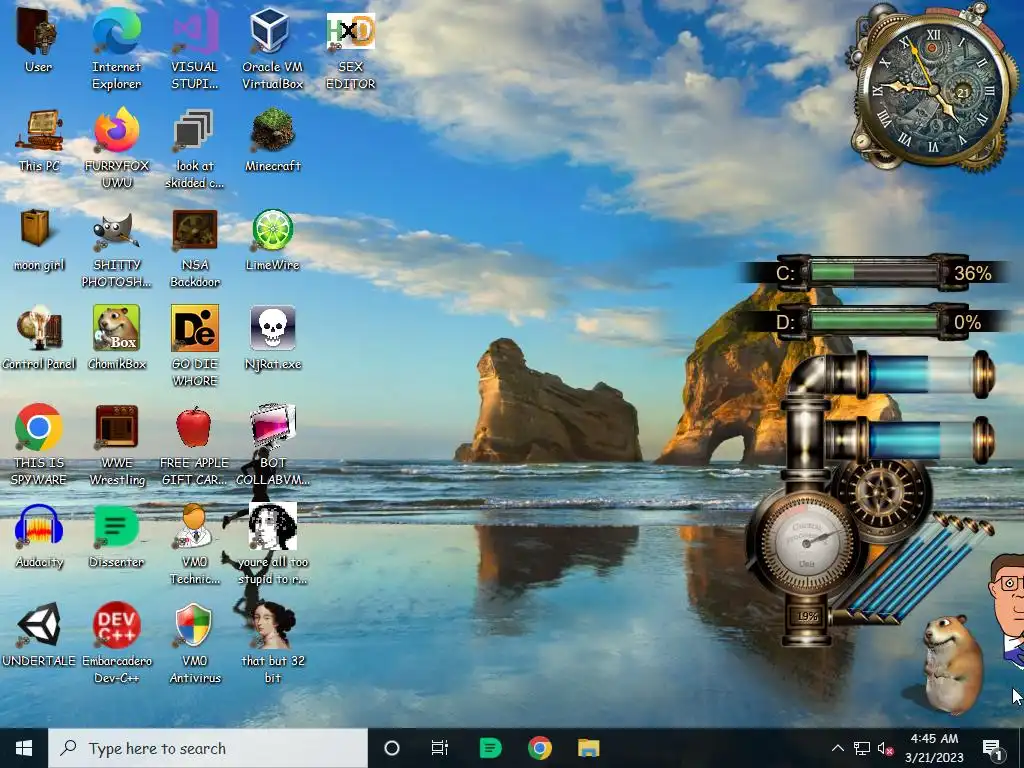Open the Dissenter browser shortcut
This screenshot has width=1024, height=768.
pyautogui.click(x=116, y=536)
